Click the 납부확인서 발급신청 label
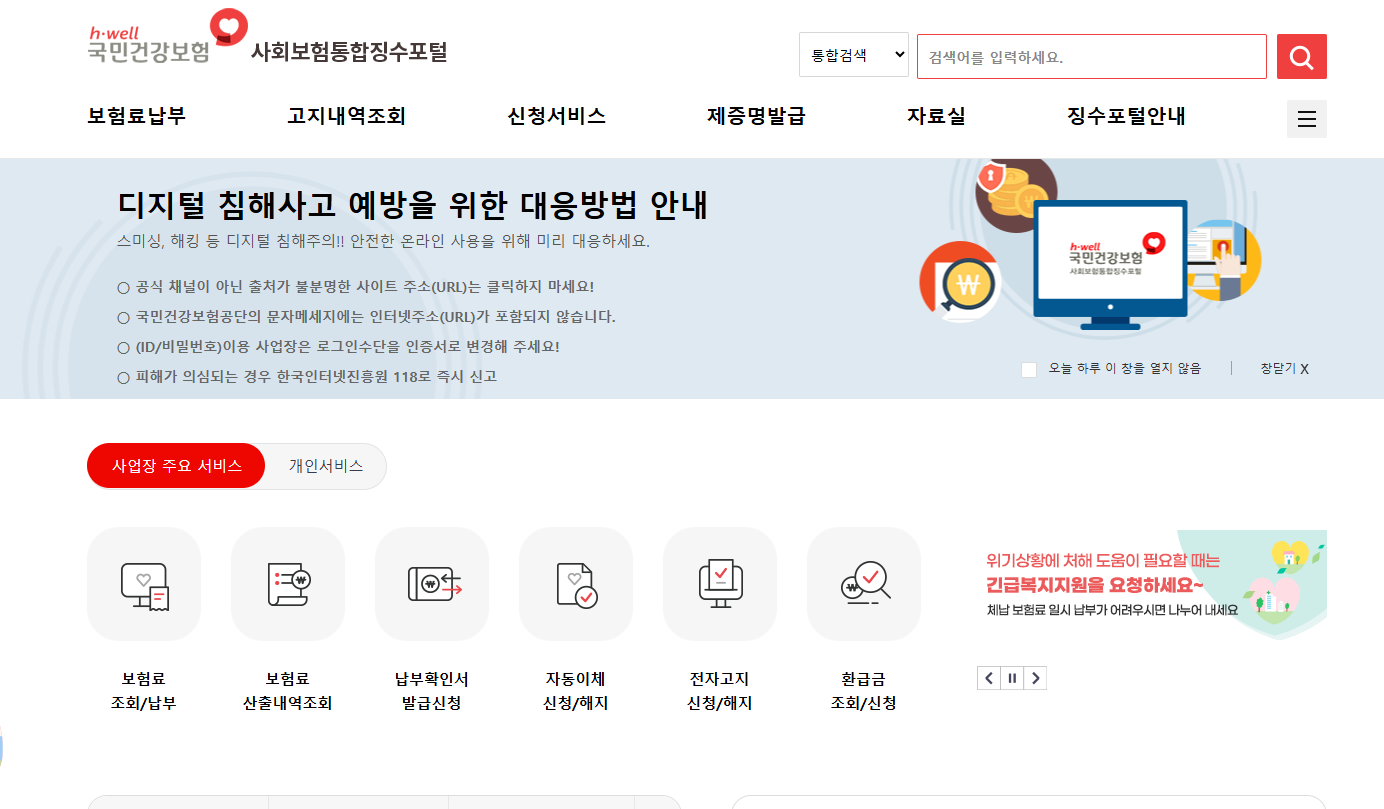Screen dimensions: 1384x809 coord(432,691)
